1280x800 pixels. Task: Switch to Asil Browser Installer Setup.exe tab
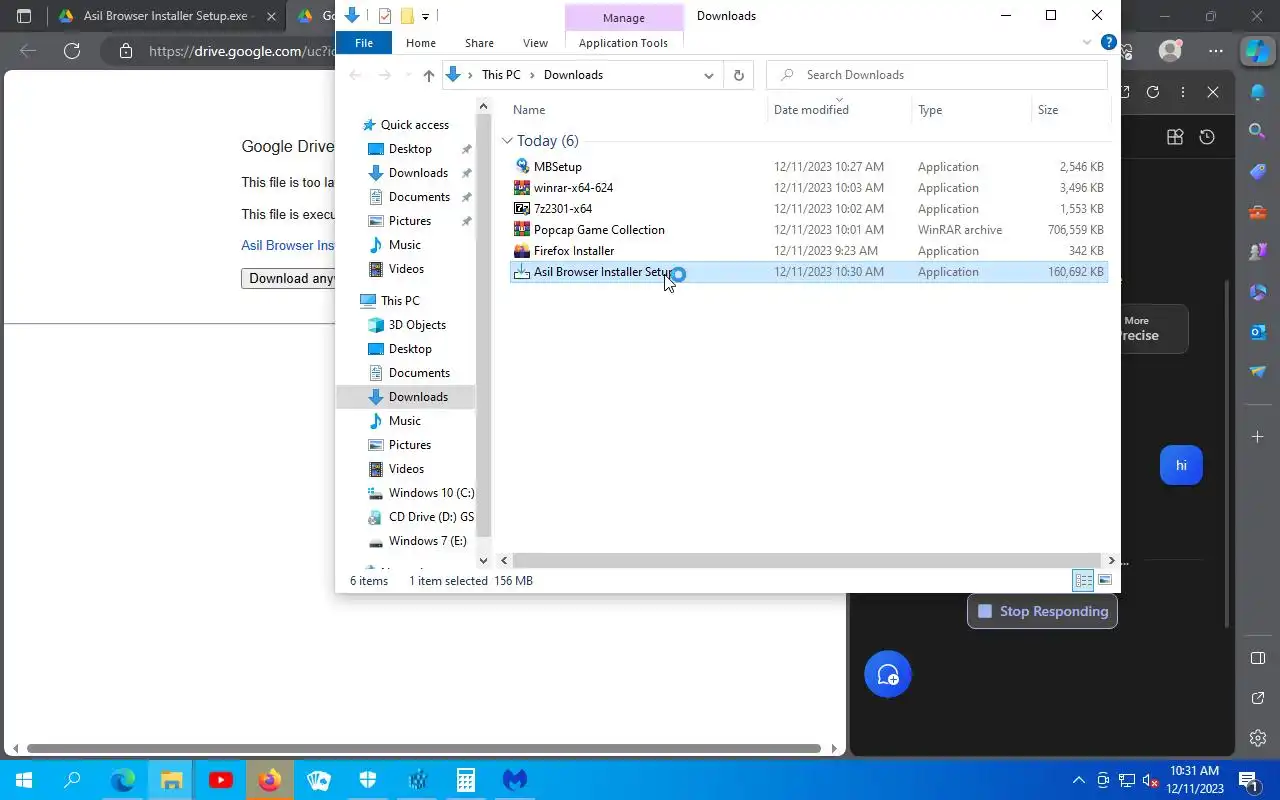pyautogui.click(x=166, y=16)
